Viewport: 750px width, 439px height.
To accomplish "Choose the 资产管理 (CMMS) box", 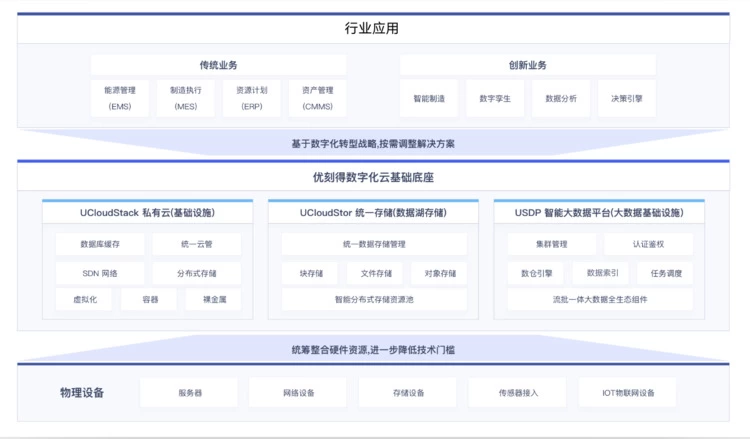I will click(x=317, y=98).
